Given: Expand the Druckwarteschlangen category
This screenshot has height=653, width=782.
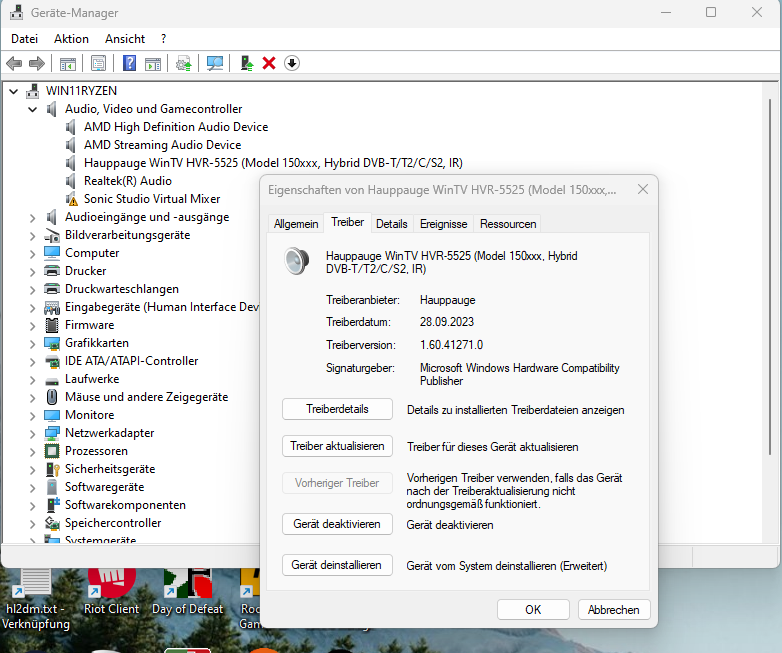Looking at the screenshot, I should (33, 289).
